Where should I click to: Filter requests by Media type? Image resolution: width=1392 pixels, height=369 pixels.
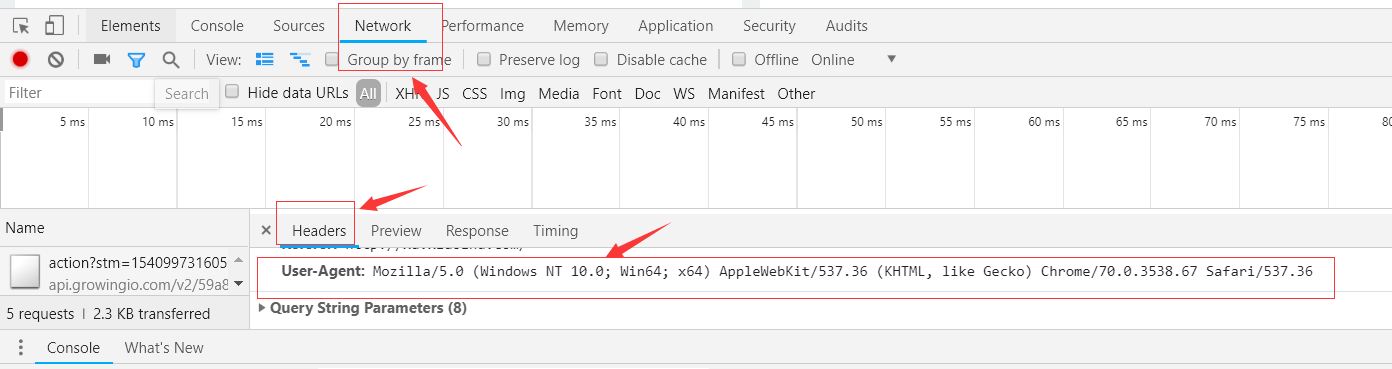[x=559, y=93]
